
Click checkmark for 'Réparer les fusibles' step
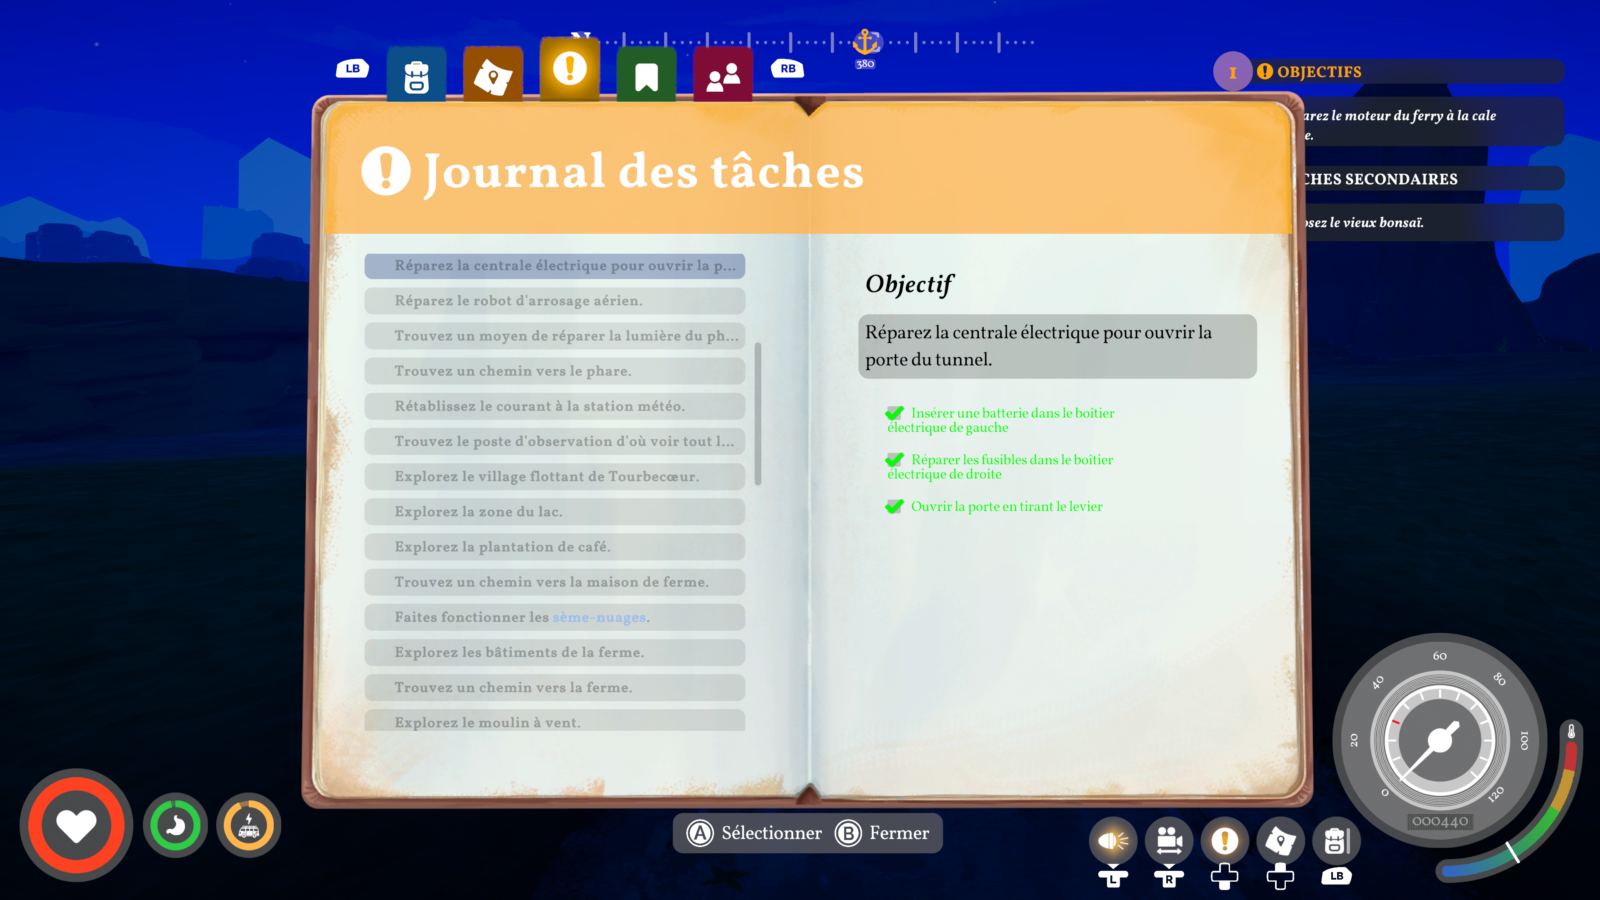[894, 460]
